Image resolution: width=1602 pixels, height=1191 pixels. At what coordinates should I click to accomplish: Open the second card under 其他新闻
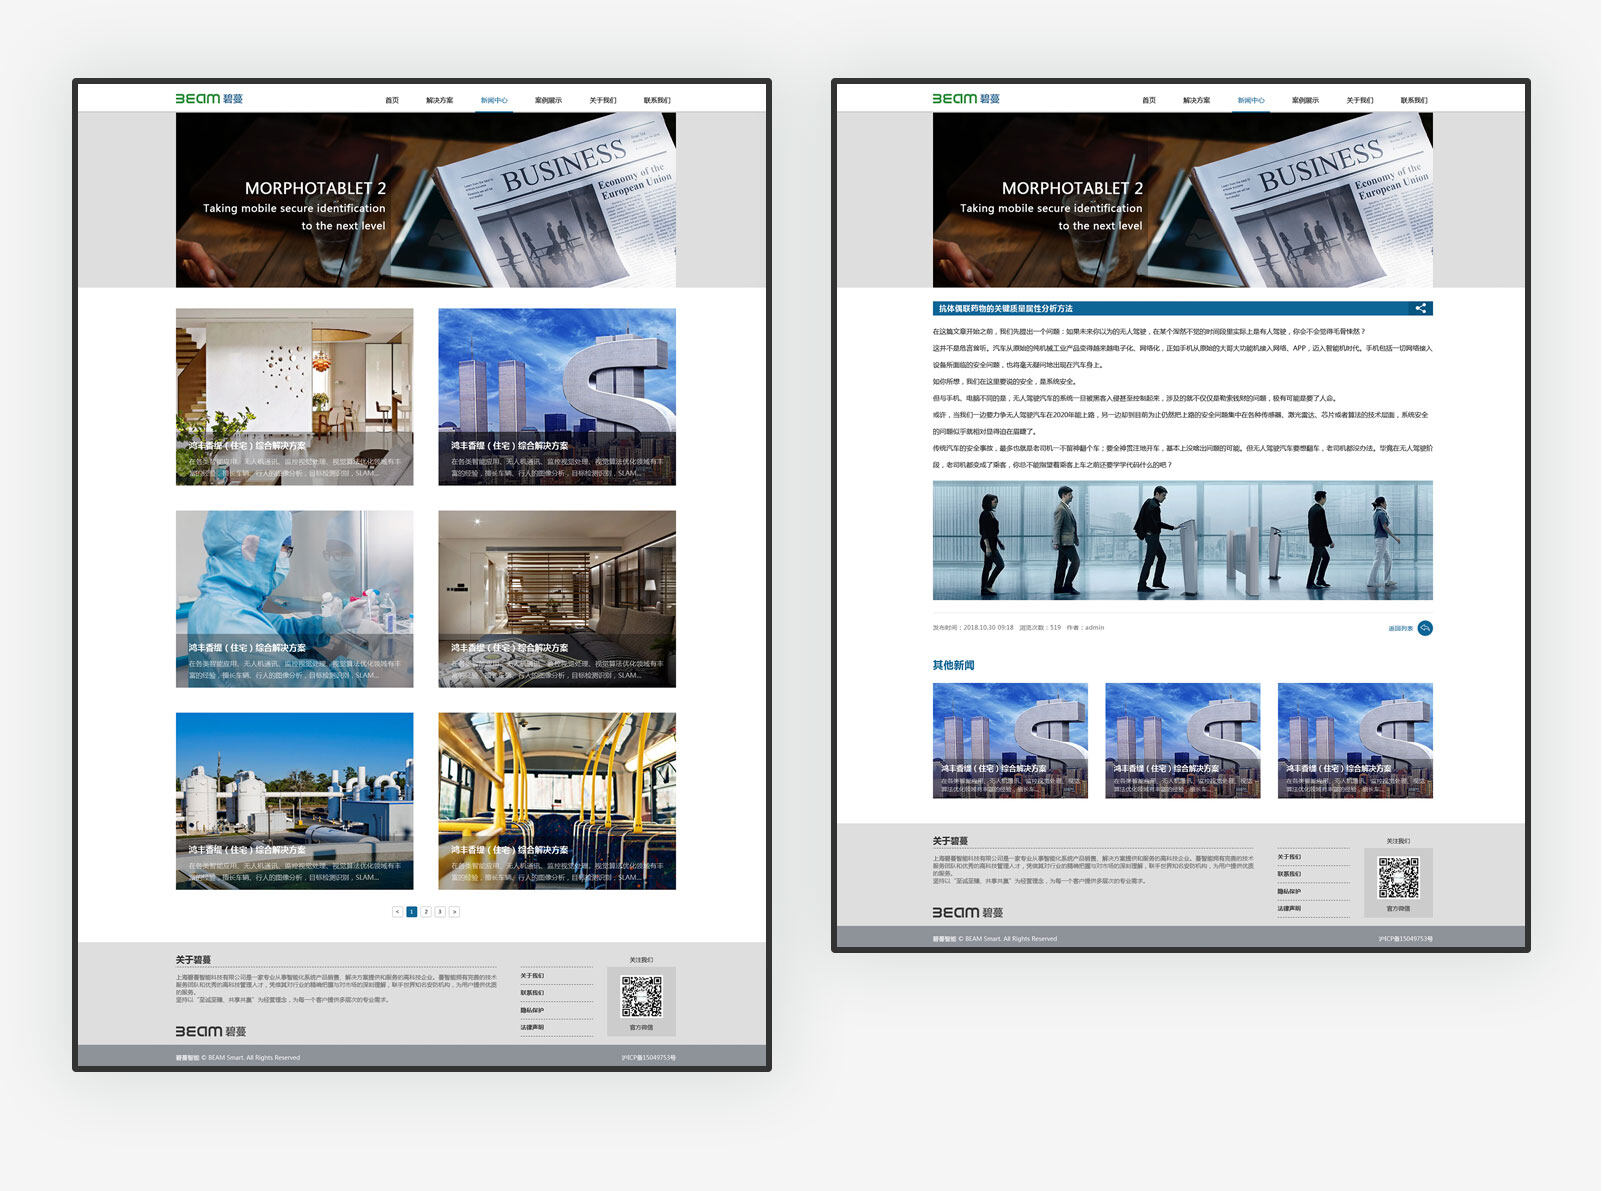click(x=1183, y=741)
